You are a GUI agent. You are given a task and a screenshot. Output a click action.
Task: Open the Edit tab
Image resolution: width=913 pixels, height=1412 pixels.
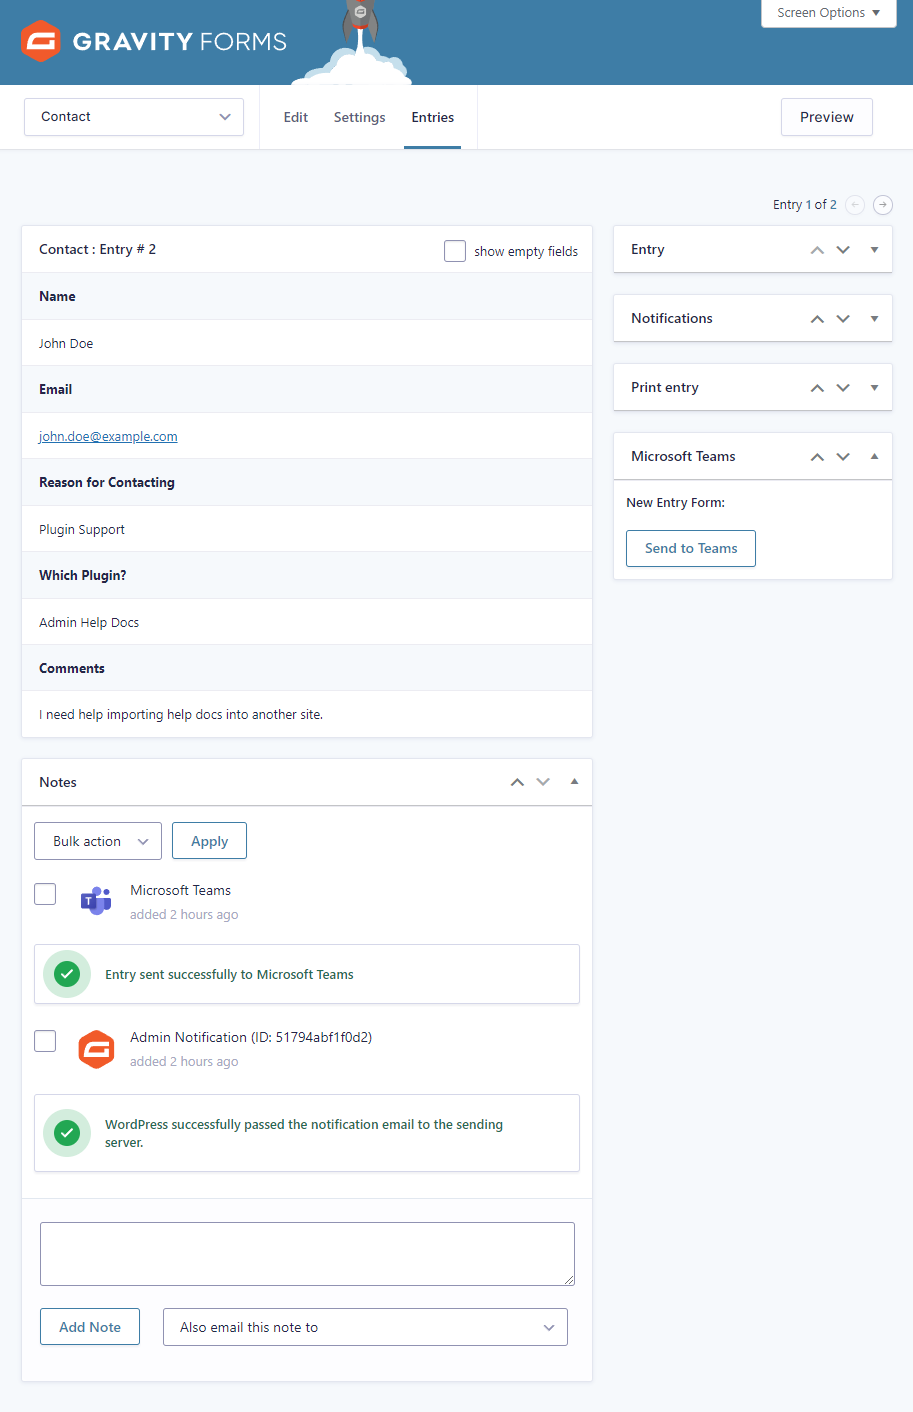click(x=295, y=117)
